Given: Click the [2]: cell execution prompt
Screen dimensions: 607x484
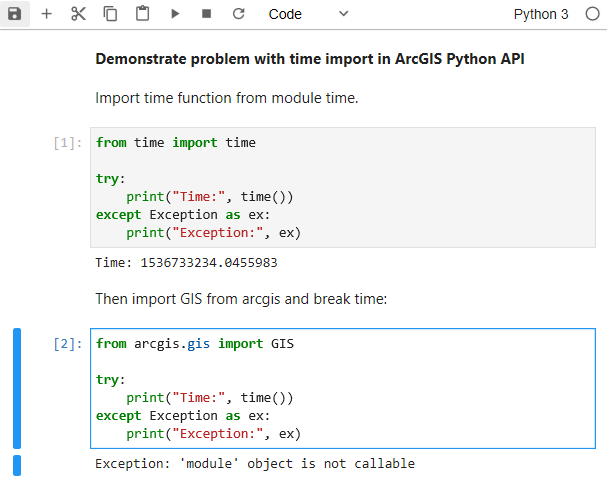Looking at the screenshot, I should 68,344.
